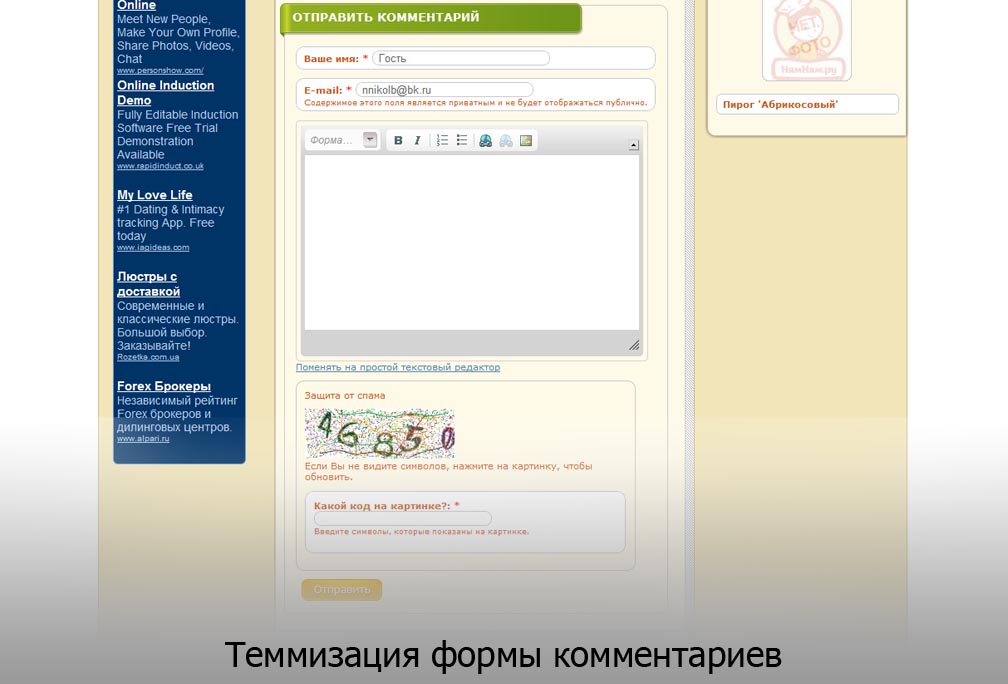
Task: Open the 'My Love Life' ad link
Action: point(155,195)
